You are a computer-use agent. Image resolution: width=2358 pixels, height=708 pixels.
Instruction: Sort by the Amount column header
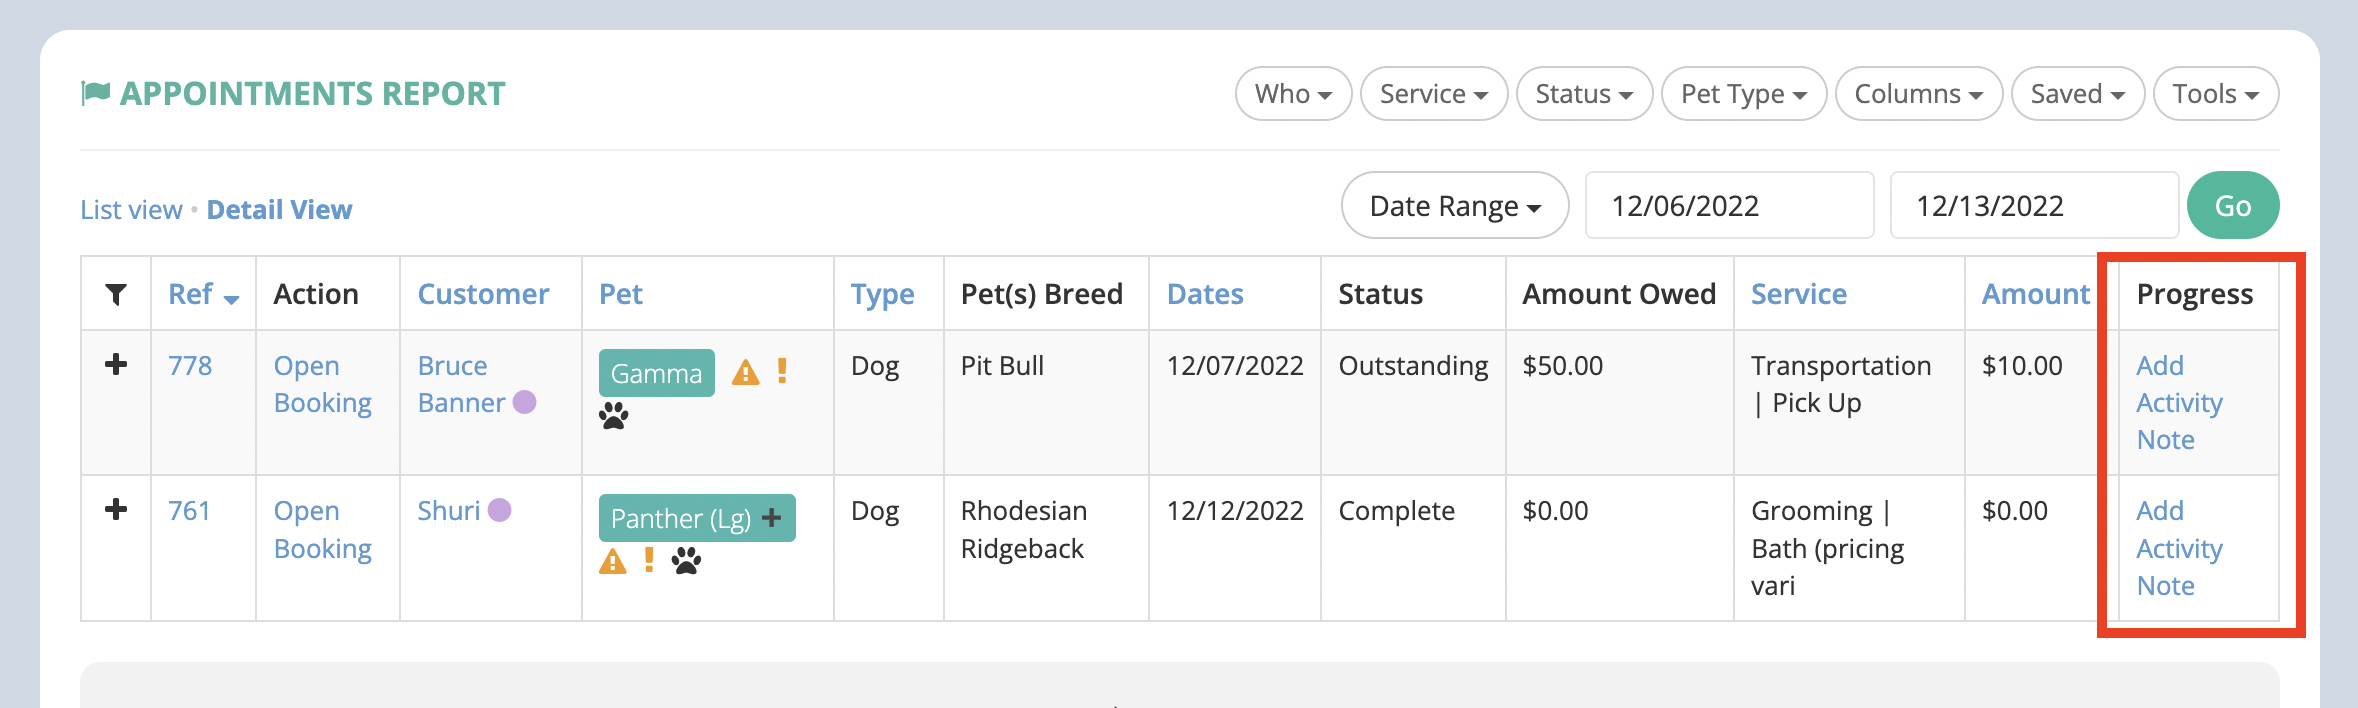coord(2035,294)
